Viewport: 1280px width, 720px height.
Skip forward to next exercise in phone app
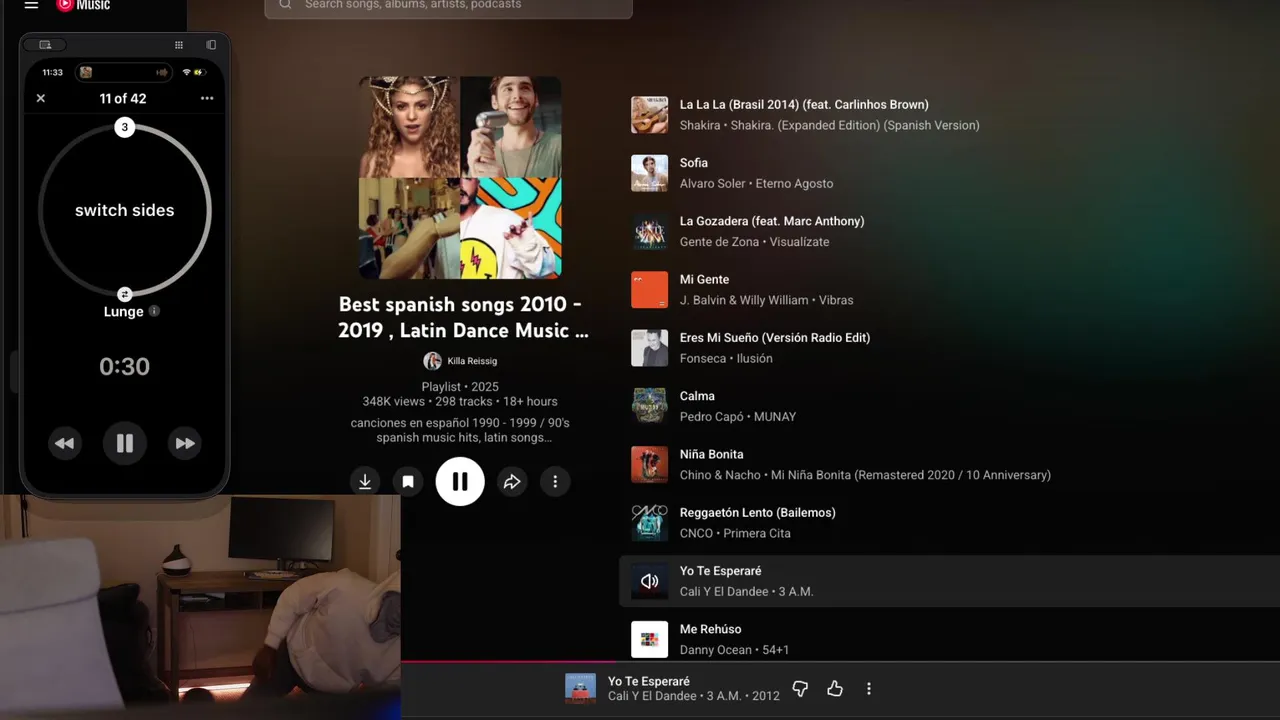185,443
